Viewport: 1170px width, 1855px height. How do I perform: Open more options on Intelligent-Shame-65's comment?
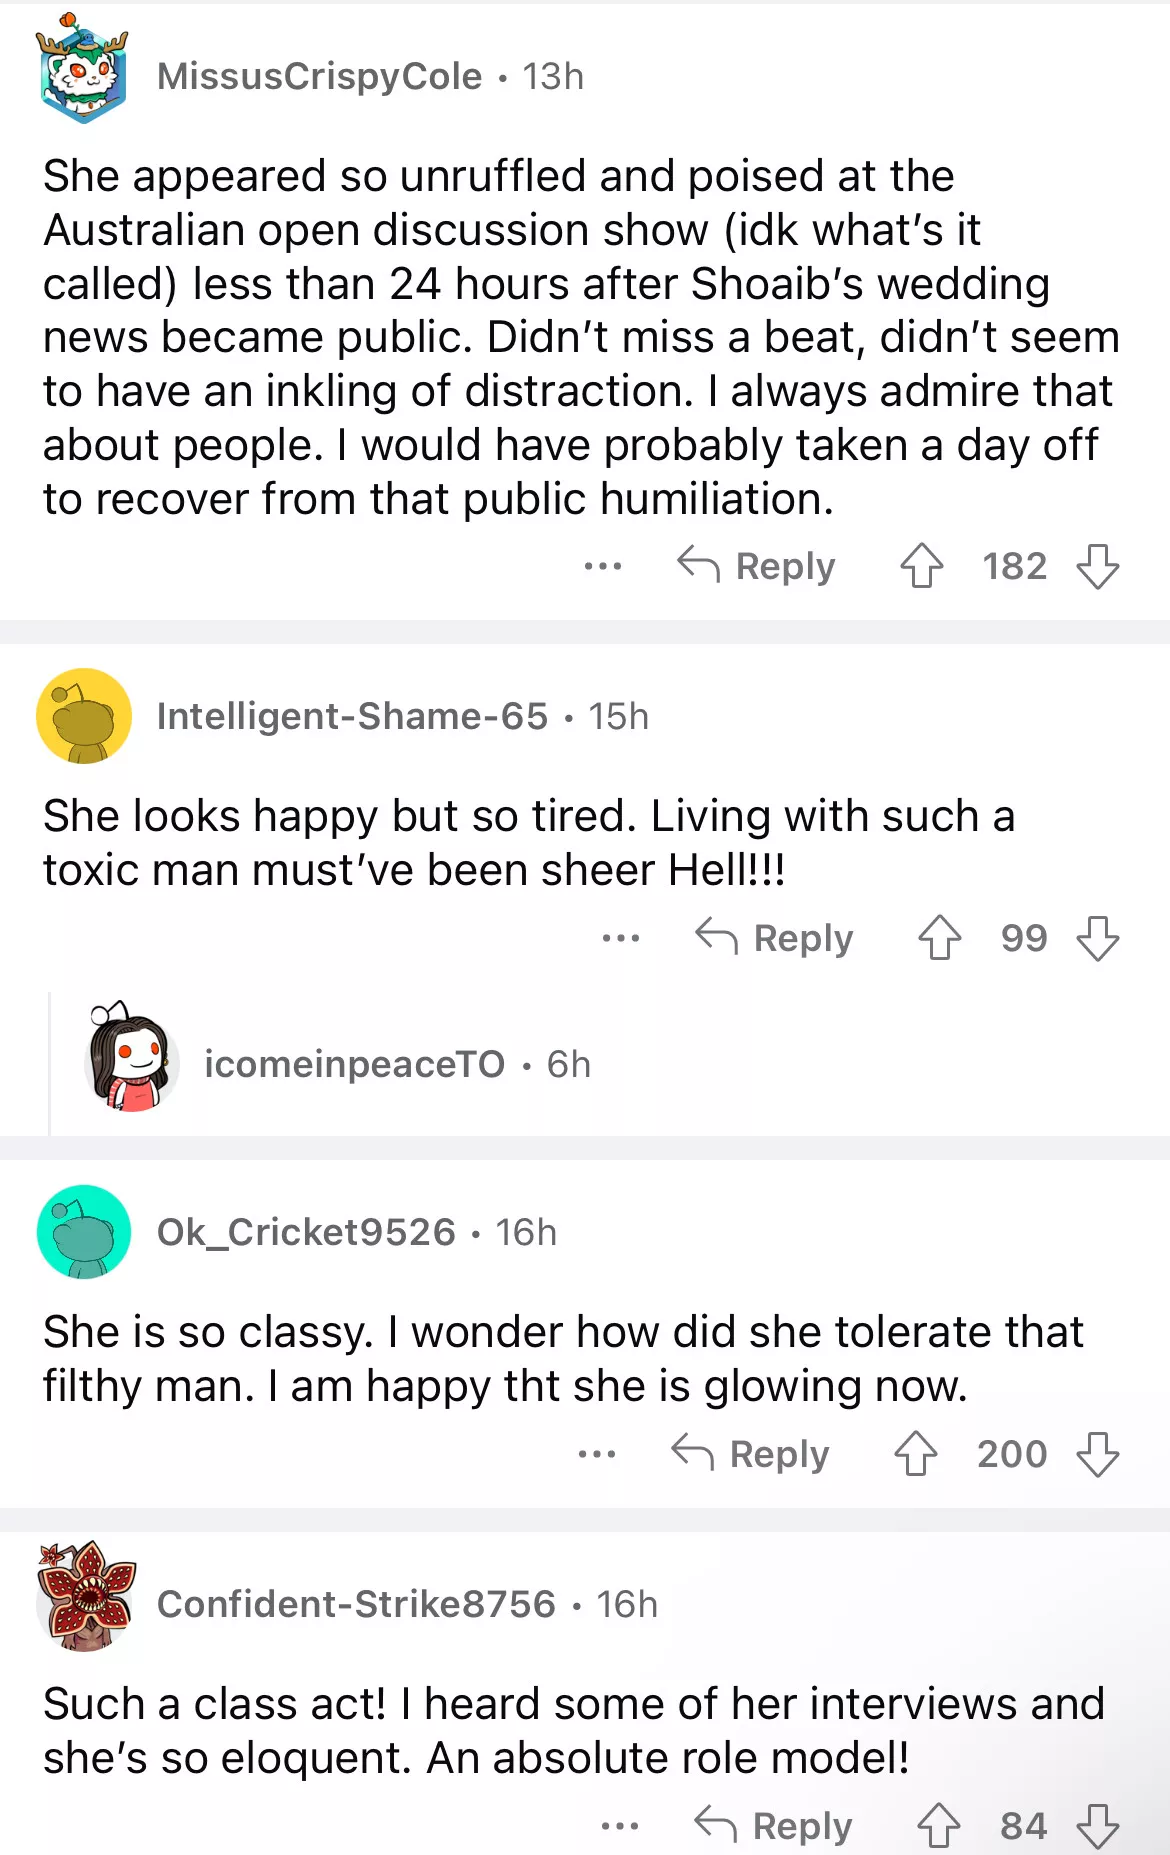pos(621,938)
